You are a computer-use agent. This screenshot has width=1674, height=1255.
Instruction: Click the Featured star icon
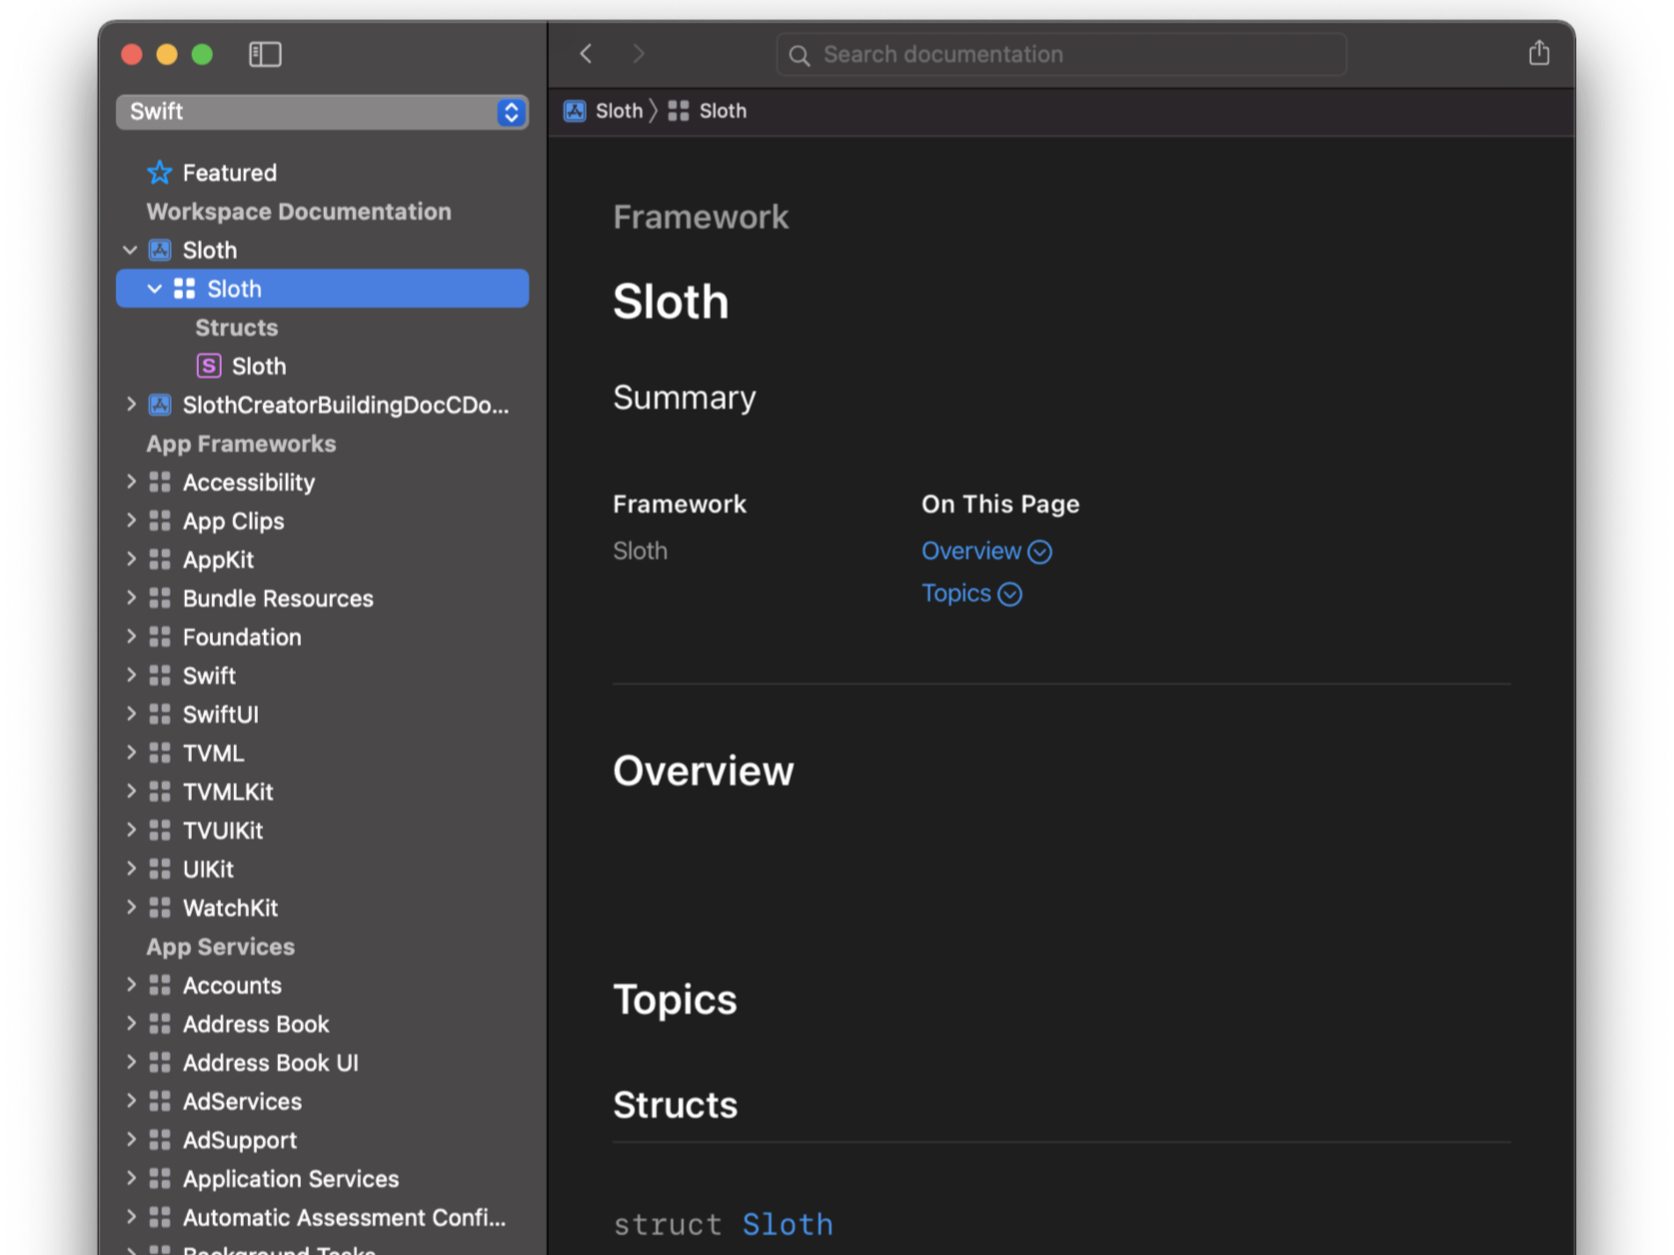pyautogui.click(x=159, y=173)
